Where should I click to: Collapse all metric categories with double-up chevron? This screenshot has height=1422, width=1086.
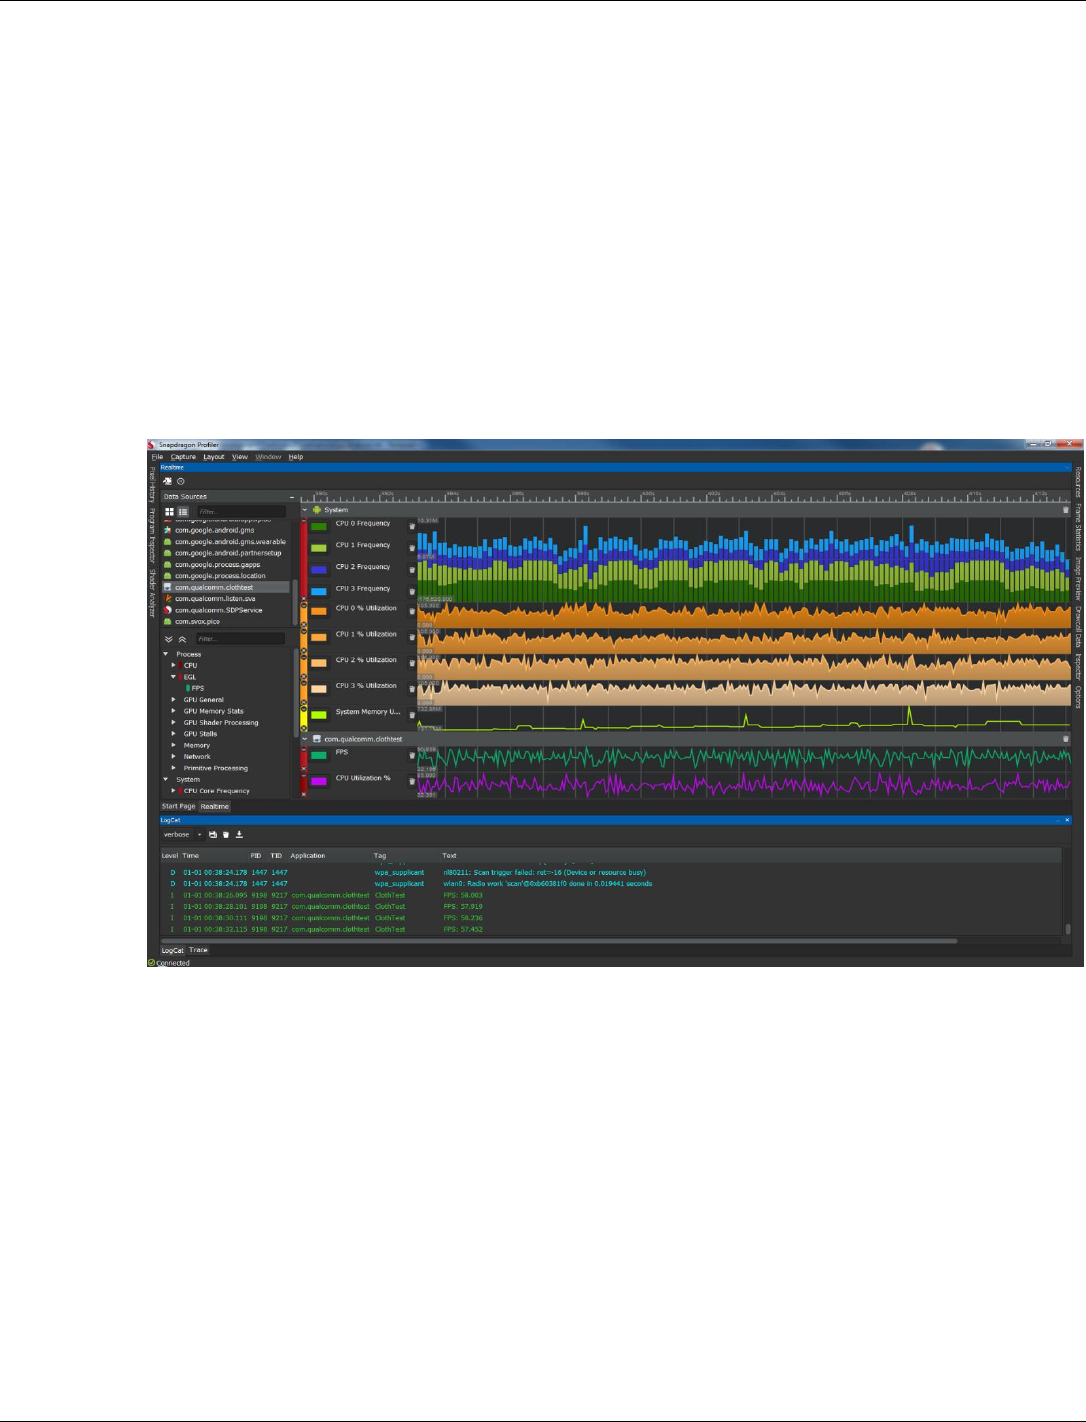coord(182,639)
